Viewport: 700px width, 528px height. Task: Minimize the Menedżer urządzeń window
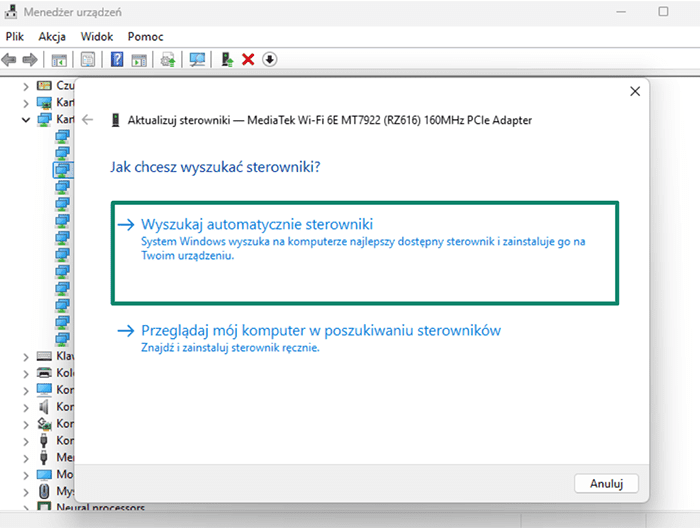coord(621,12)
